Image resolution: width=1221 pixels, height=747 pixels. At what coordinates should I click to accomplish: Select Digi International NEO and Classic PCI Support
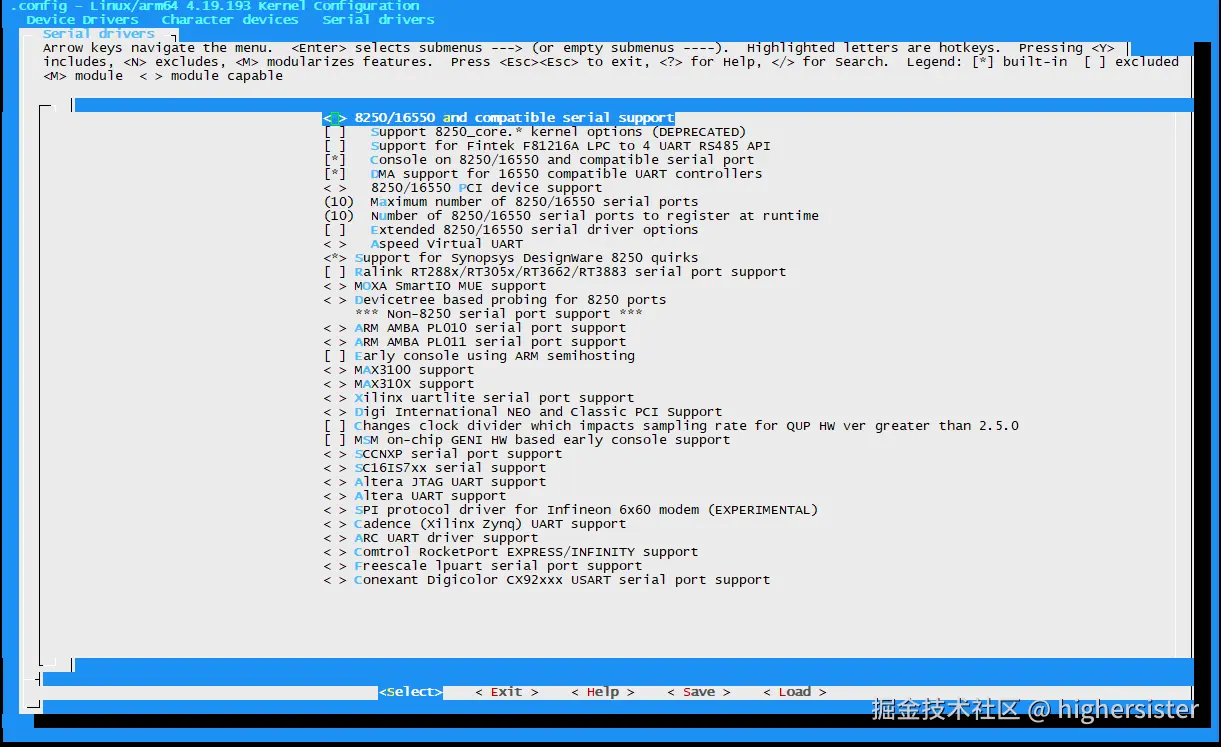coord(522,412)
